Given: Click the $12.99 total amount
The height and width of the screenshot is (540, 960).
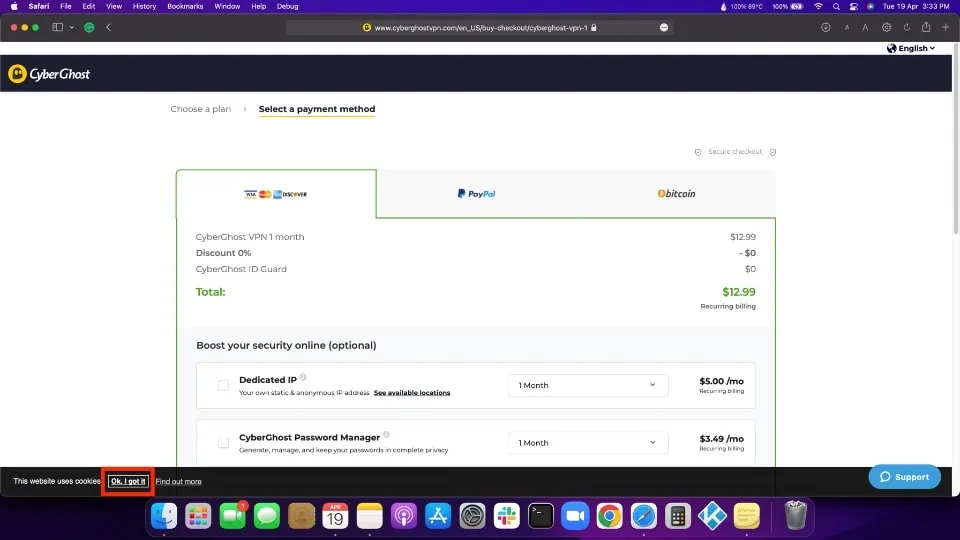Looking at the screenshot, I should pos(739,292).
